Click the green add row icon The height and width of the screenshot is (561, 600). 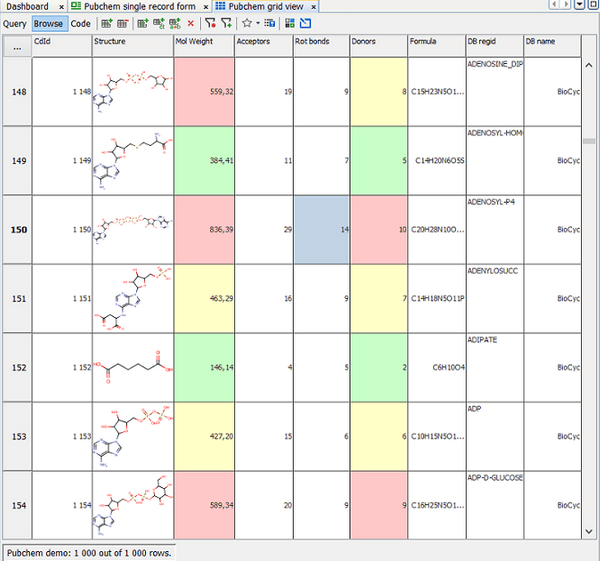pos(106,23)
